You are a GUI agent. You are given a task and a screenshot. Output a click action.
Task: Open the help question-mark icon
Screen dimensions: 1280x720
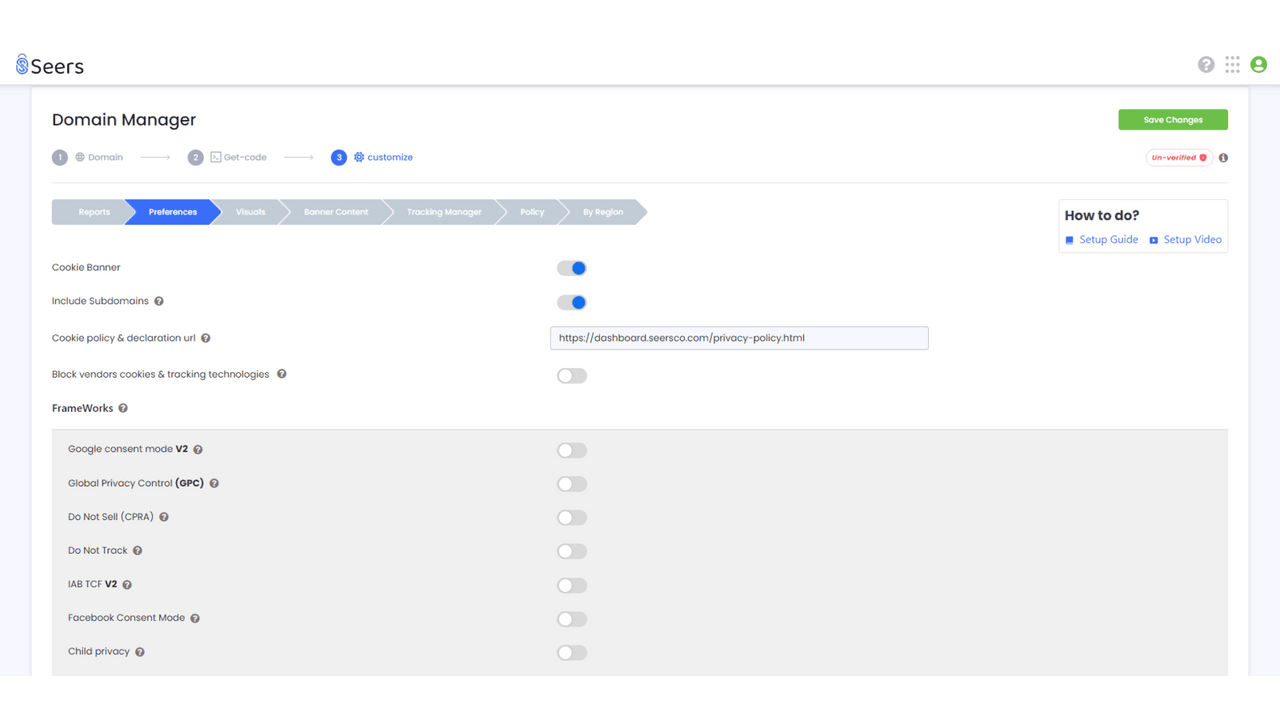[1206, 64]
